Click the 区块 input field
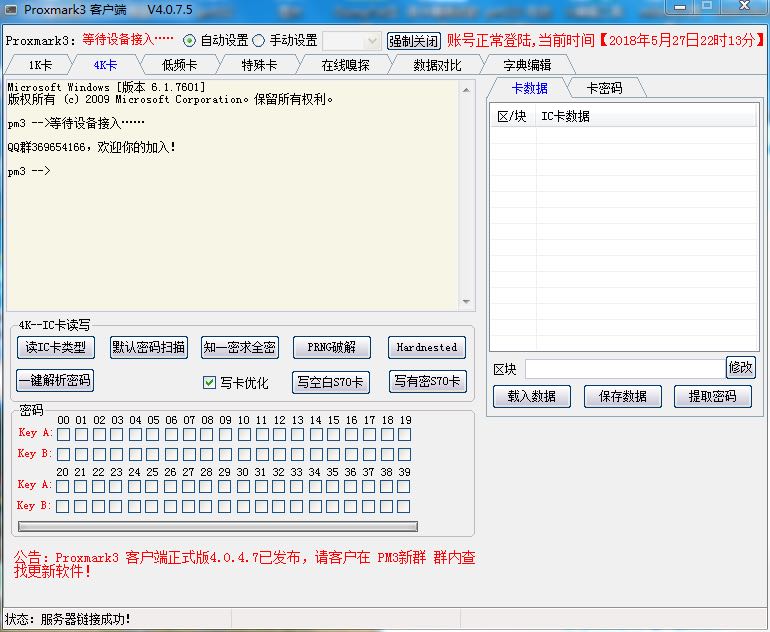 tap(625, 369)
